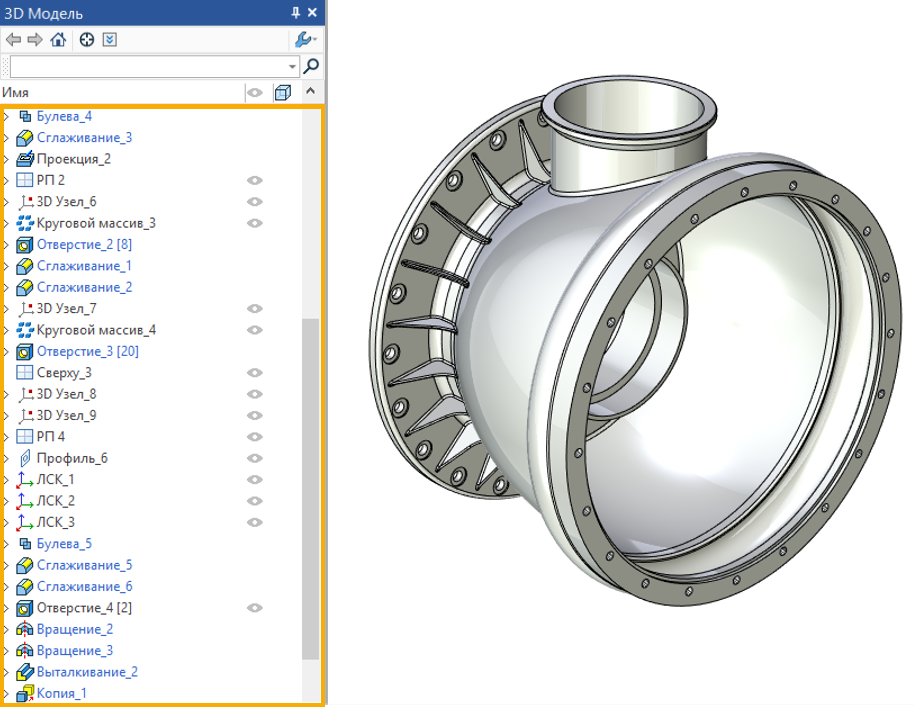The width and height of the screenshot is (914, 707).
Task: Click the forward arrow in 3D Модель panel
Action: coord(35,40)
